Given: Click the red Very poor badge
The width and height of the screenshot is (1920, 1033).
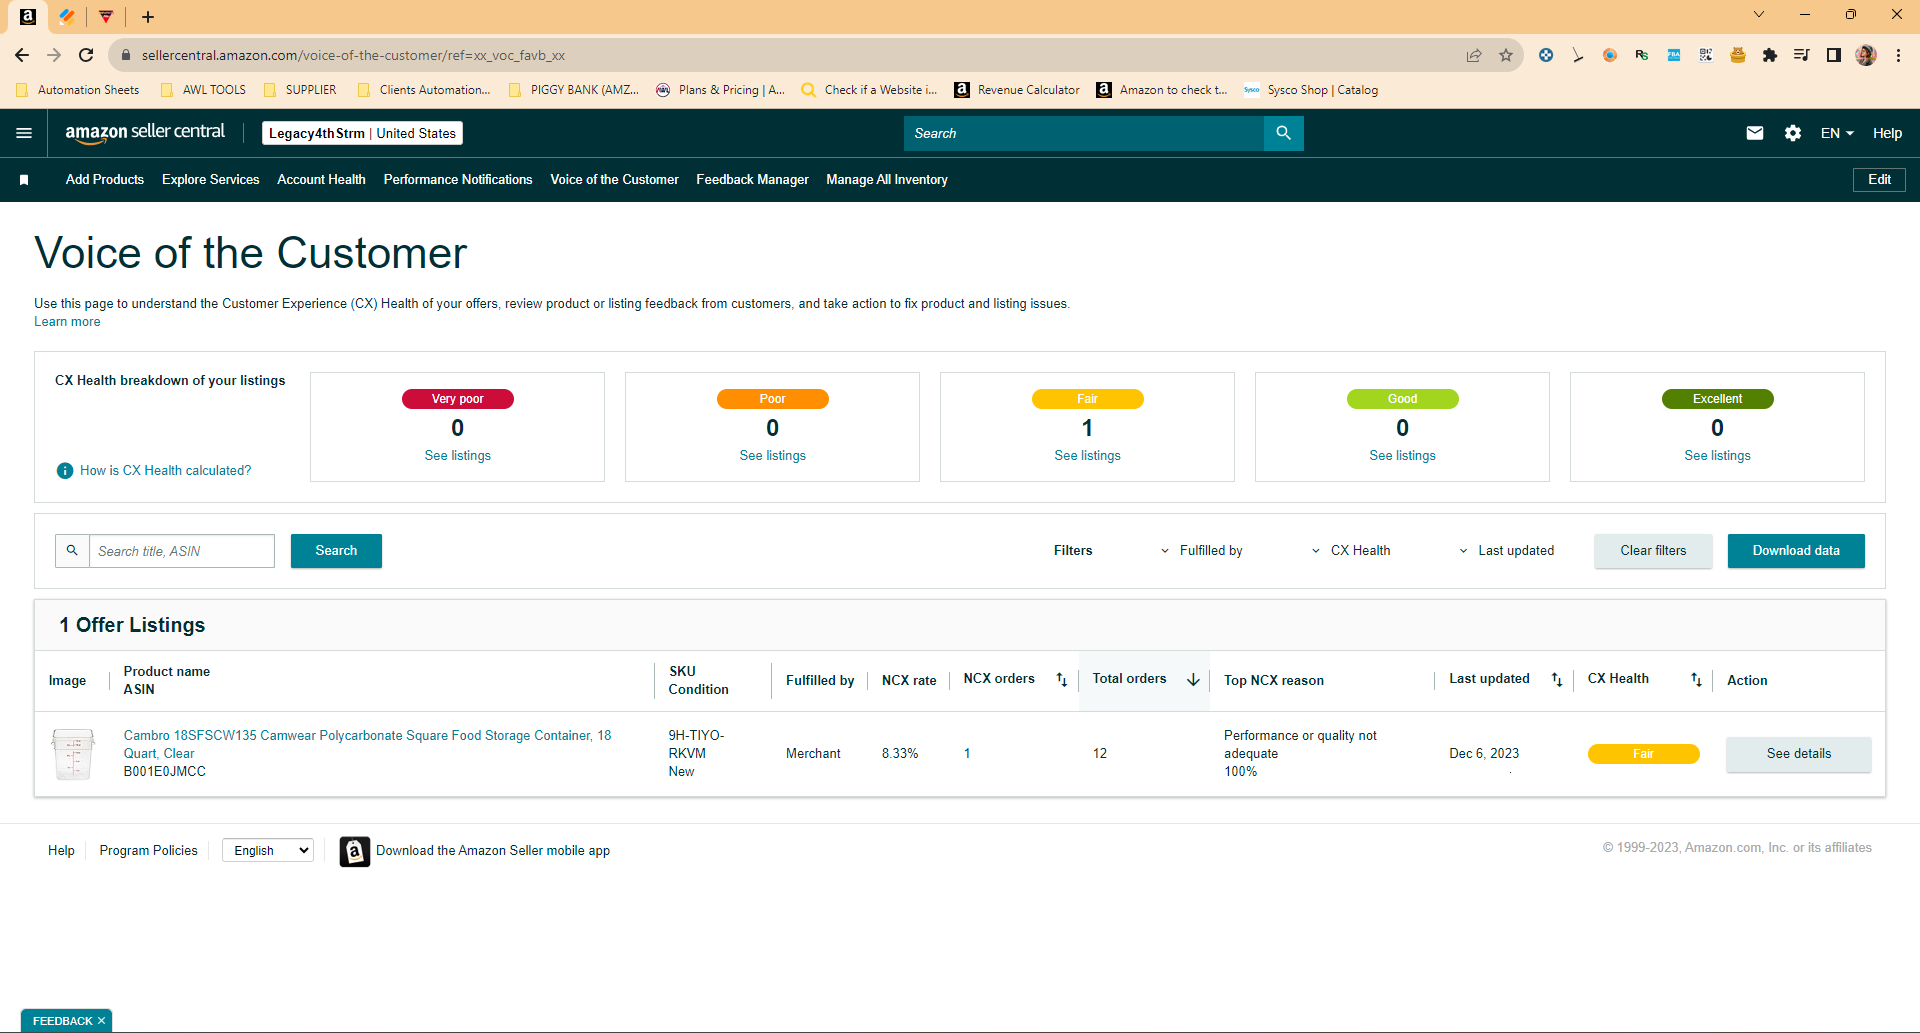Looking at the screenshot, I should coord(458,399).
